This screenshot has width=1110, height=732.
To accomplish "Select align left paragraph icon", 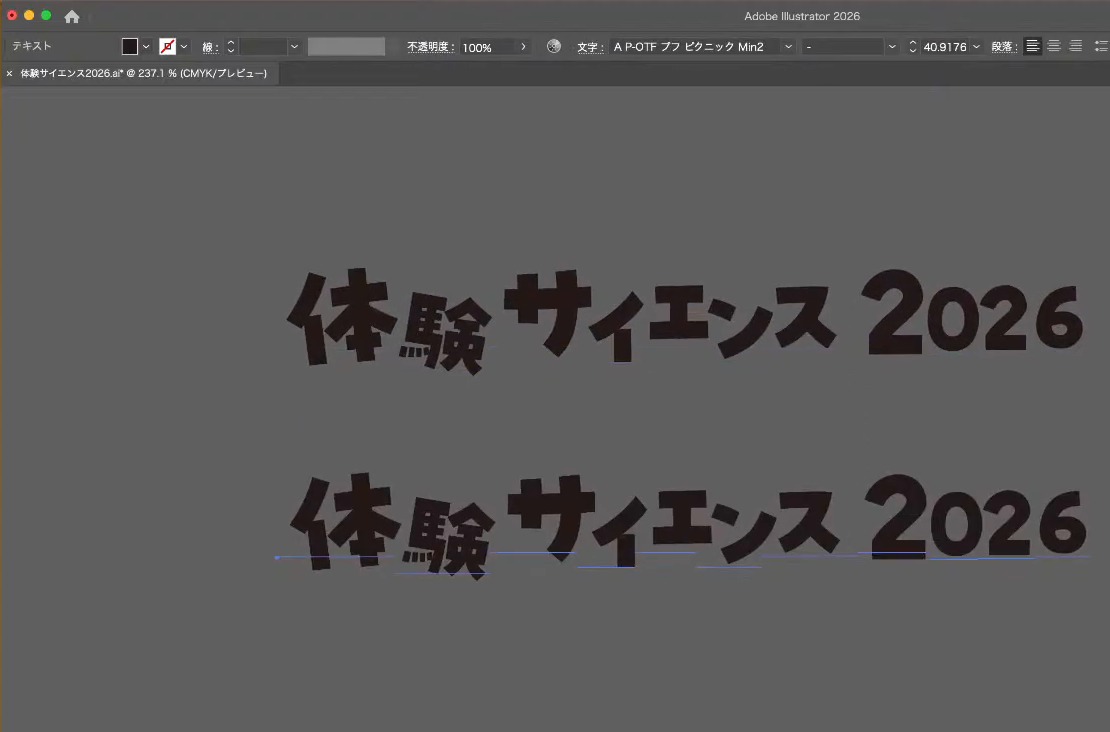I will pyautogui.click(x=1033, y=47).
